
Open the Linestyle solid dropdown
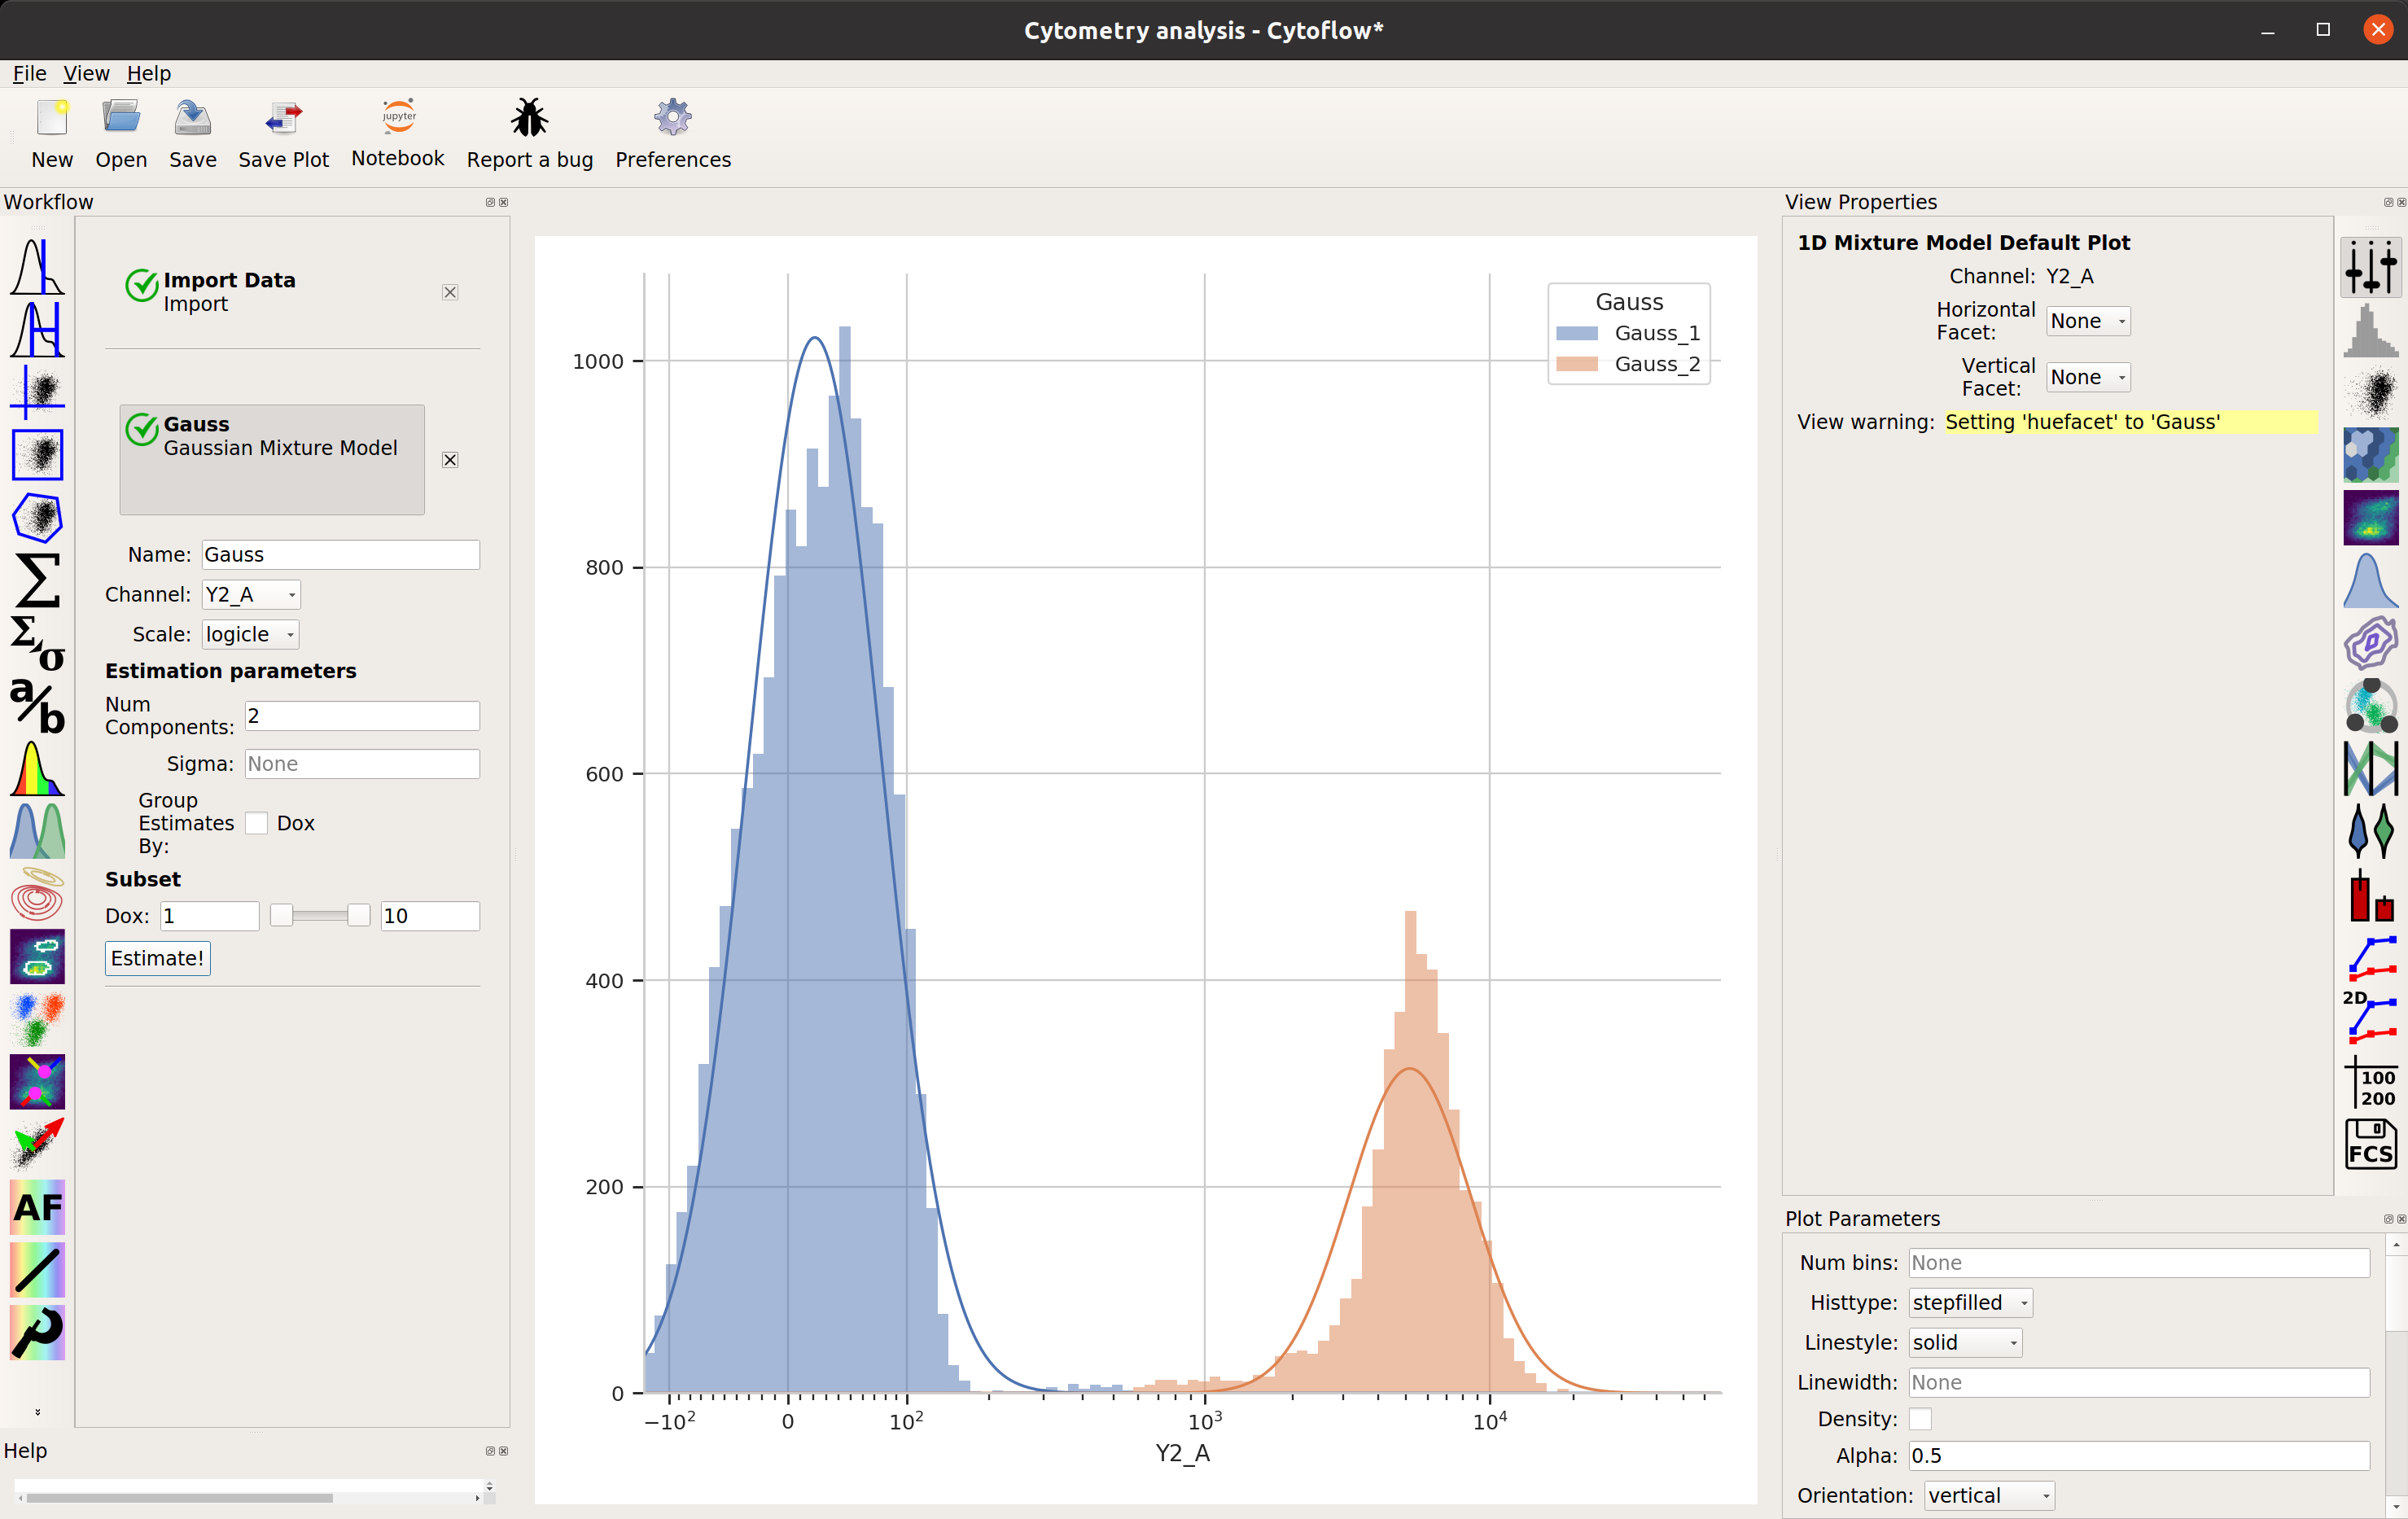coord(1965,1343)
